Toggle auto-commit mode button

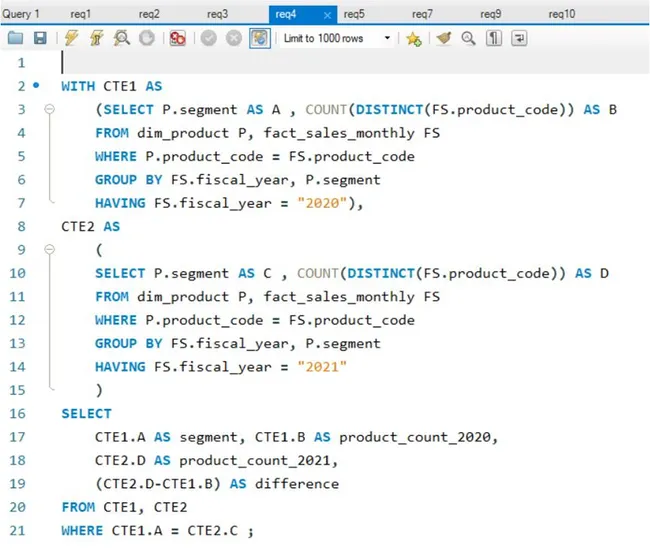click(260, 38)
